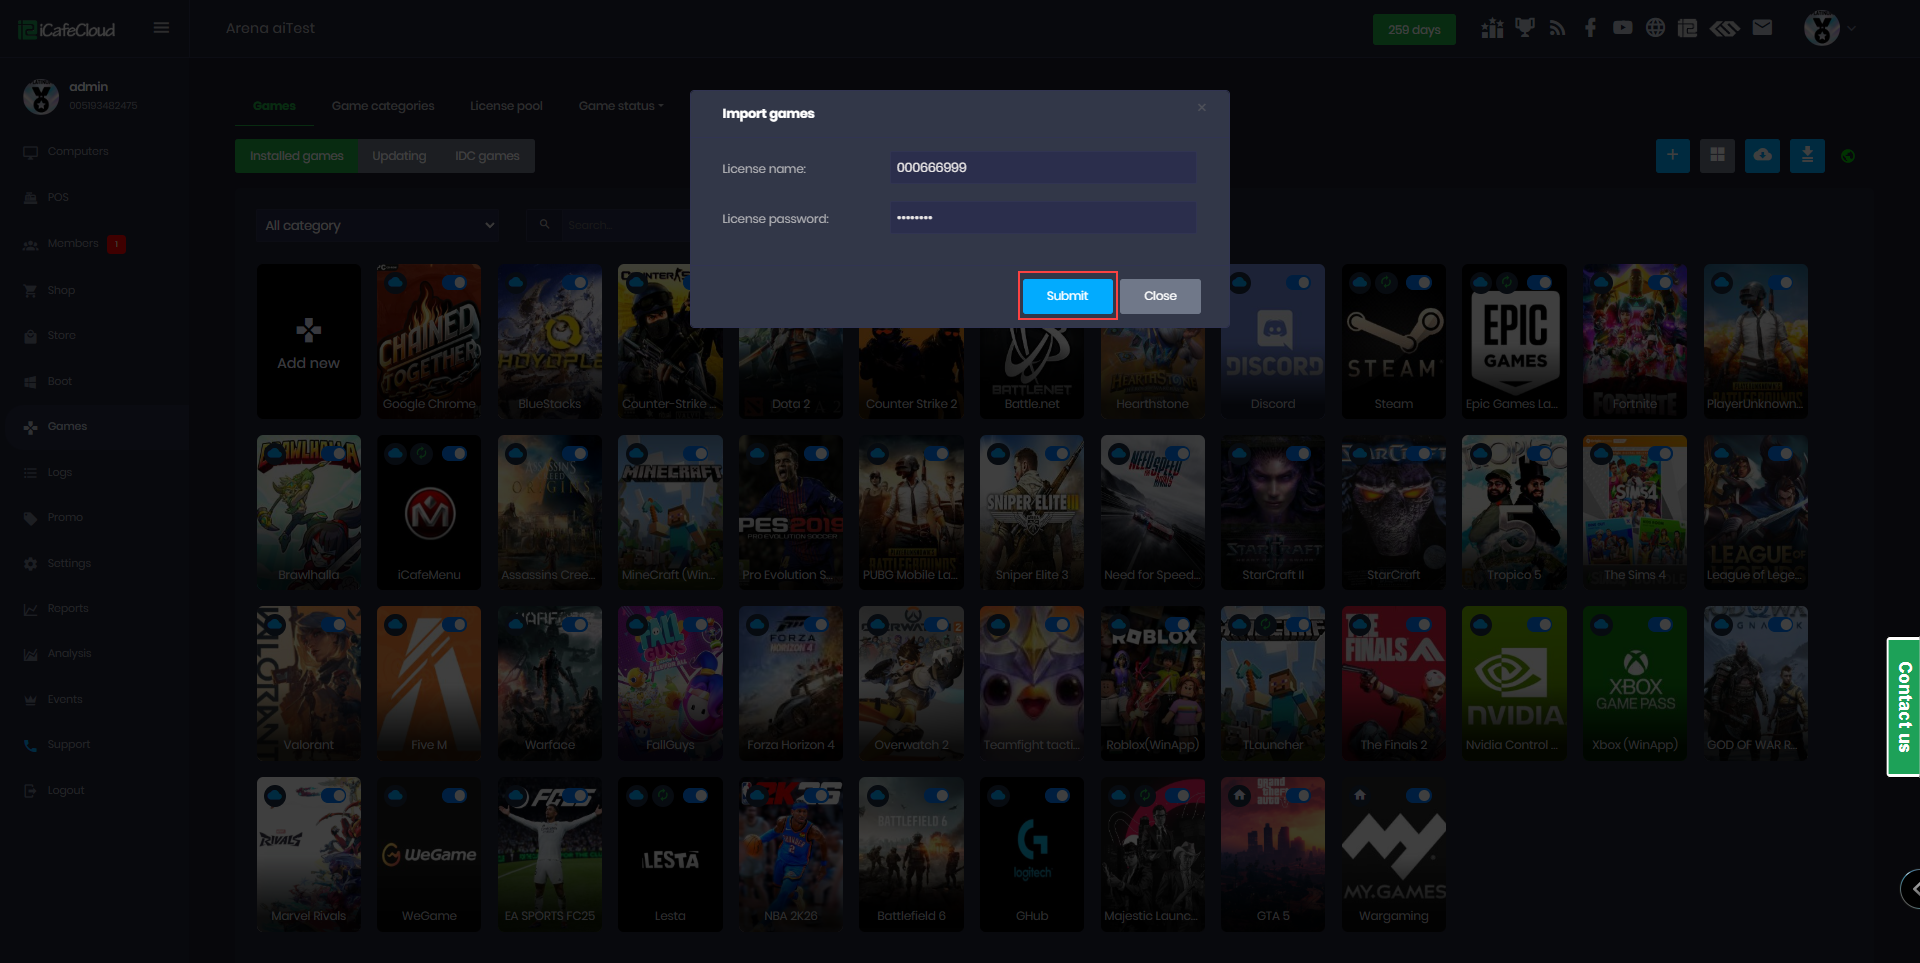The width and height of the screenshot is (1920, 963).
Task: Open the Marvel Rivals game thumbnail
Action: point(309,854)
